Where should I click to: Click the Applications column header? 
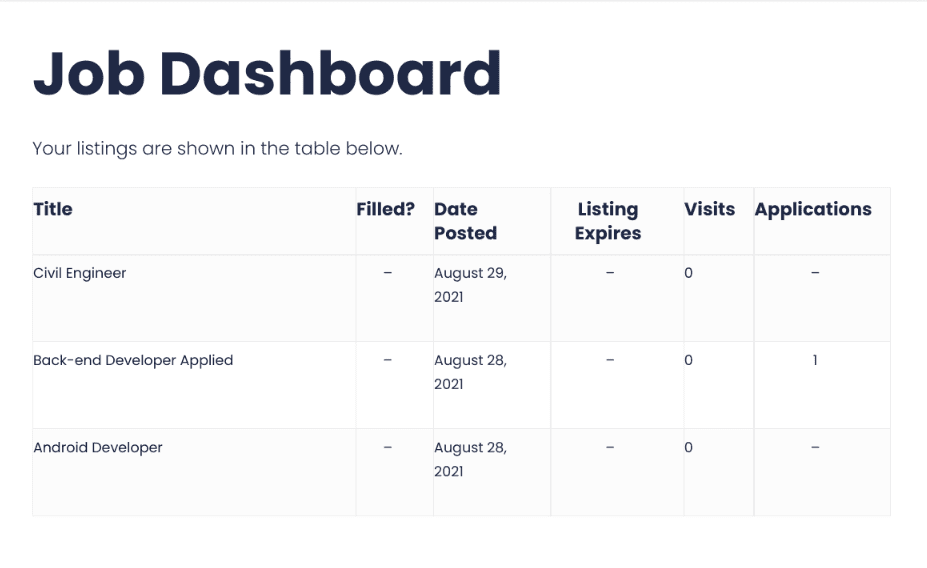pos(813,209)
